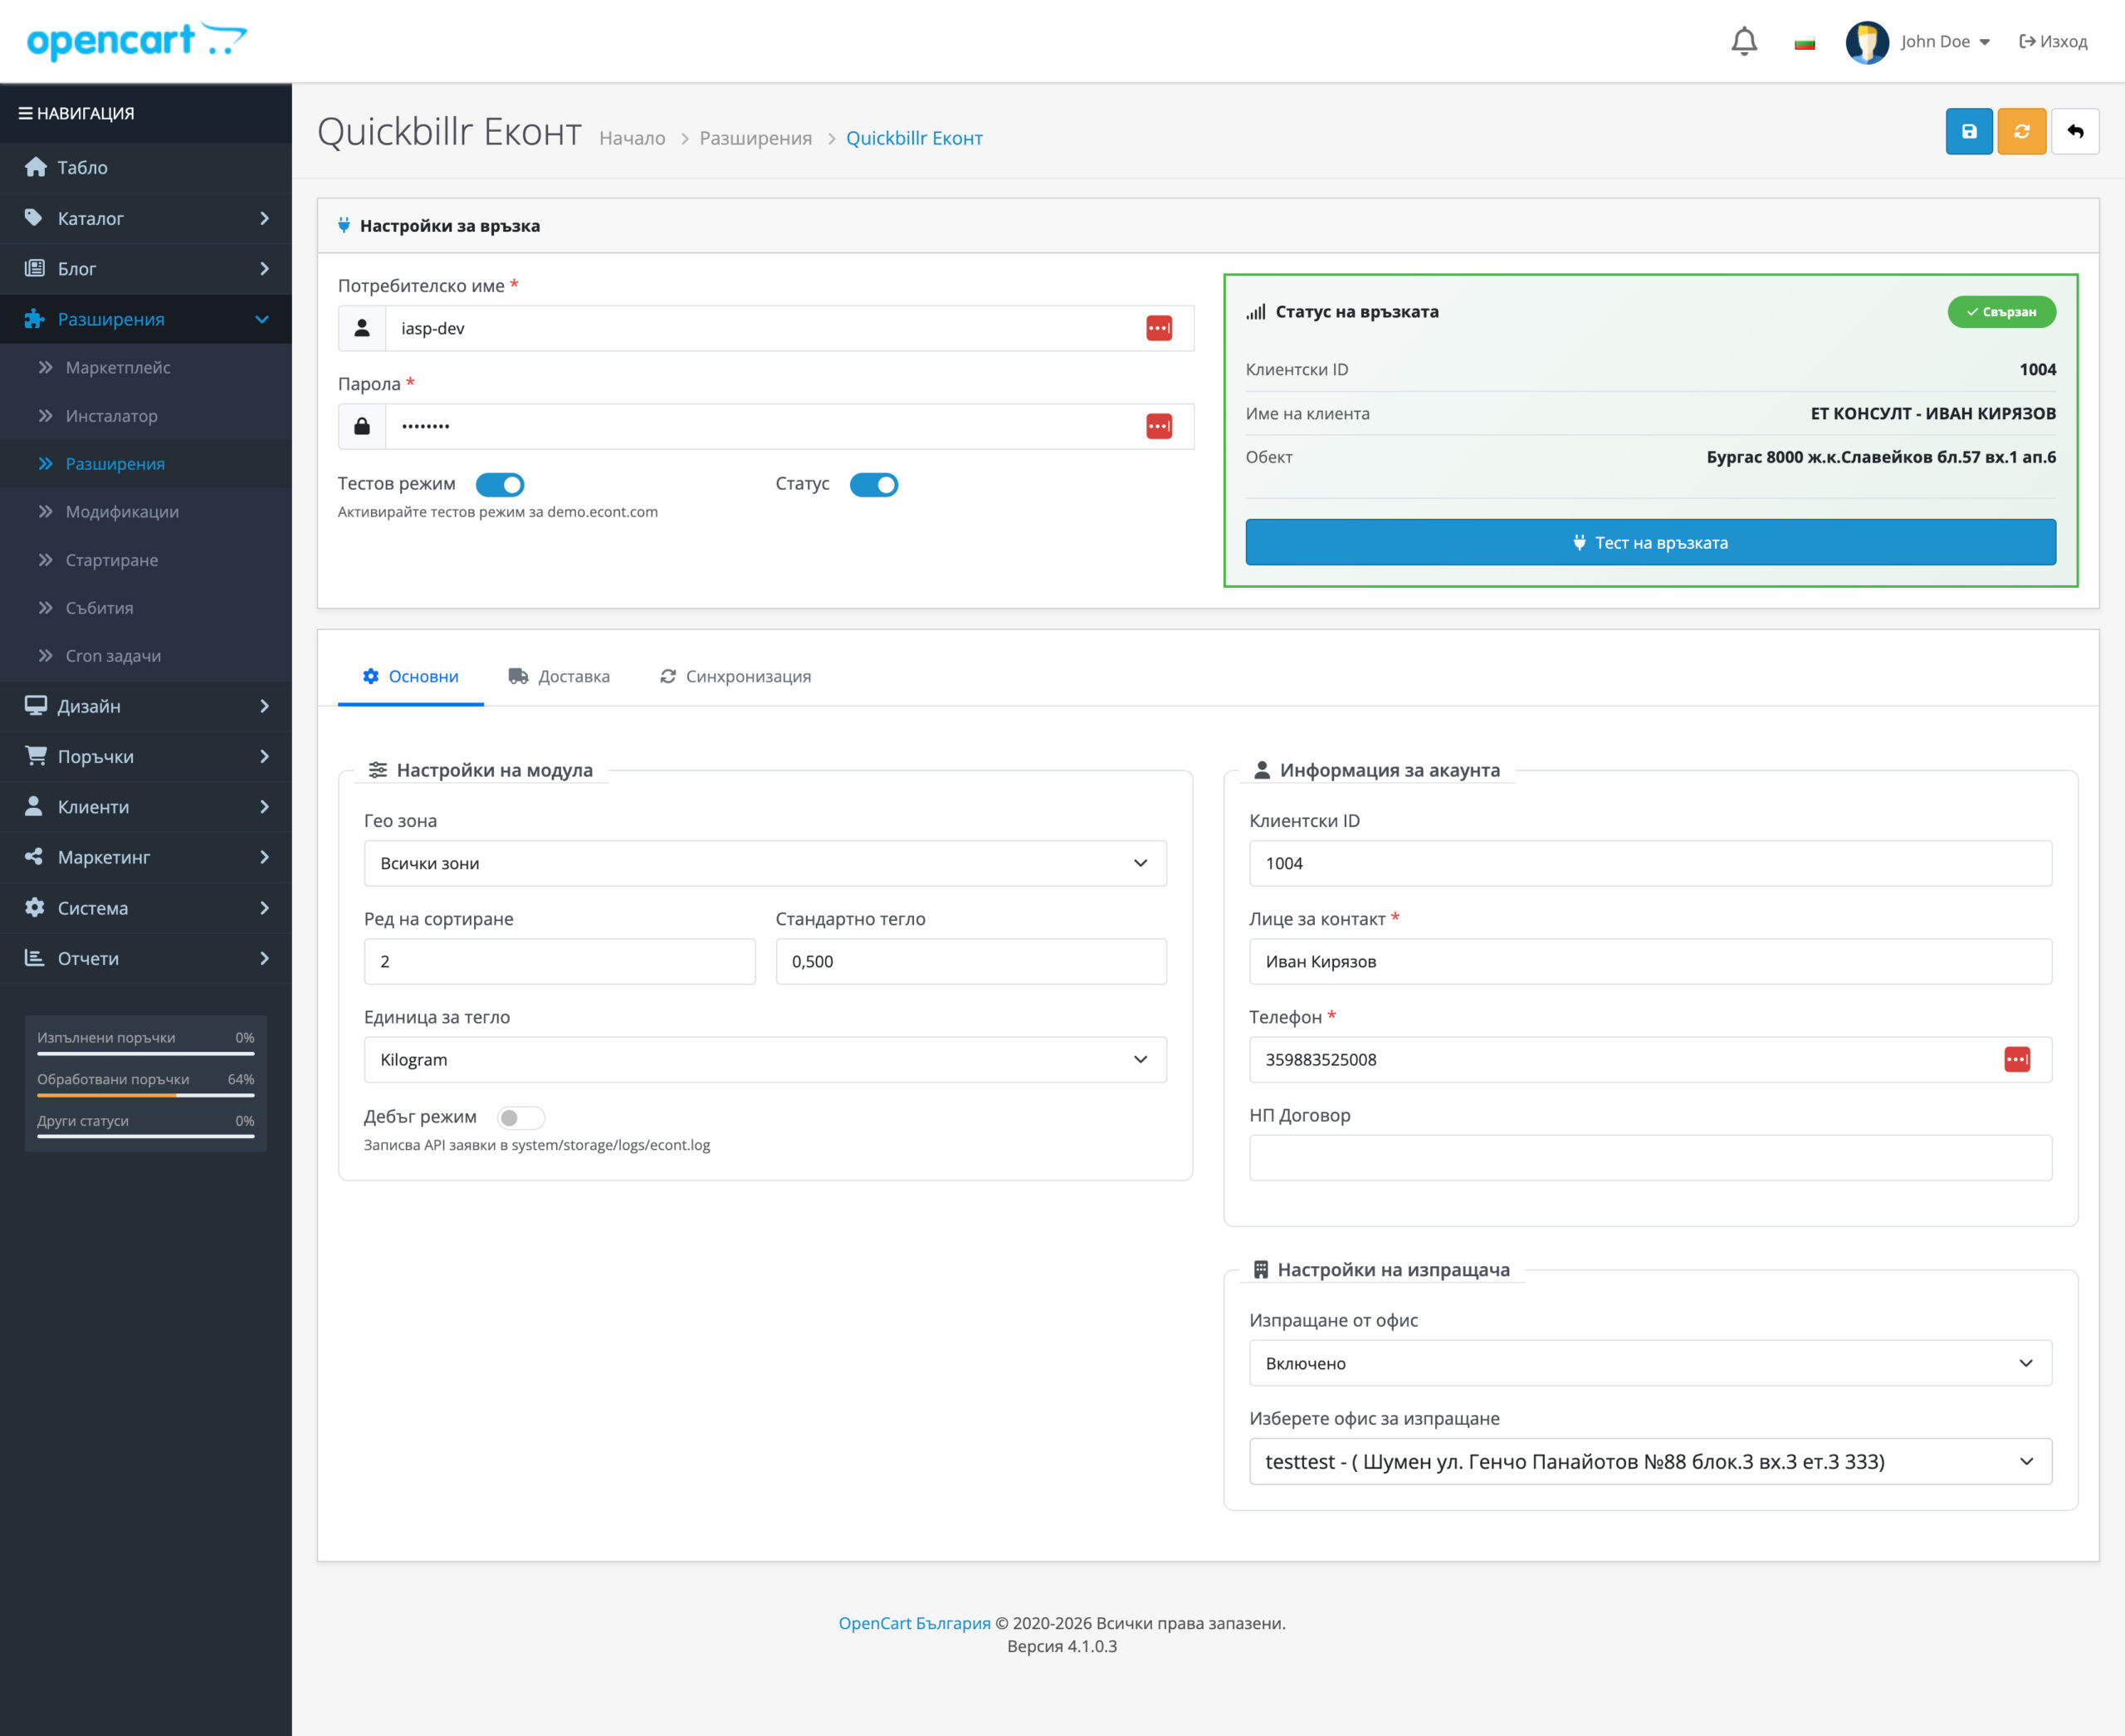Click the orange refresh icon button
Screen dimensions: 2125x1736
(2021, 131)
